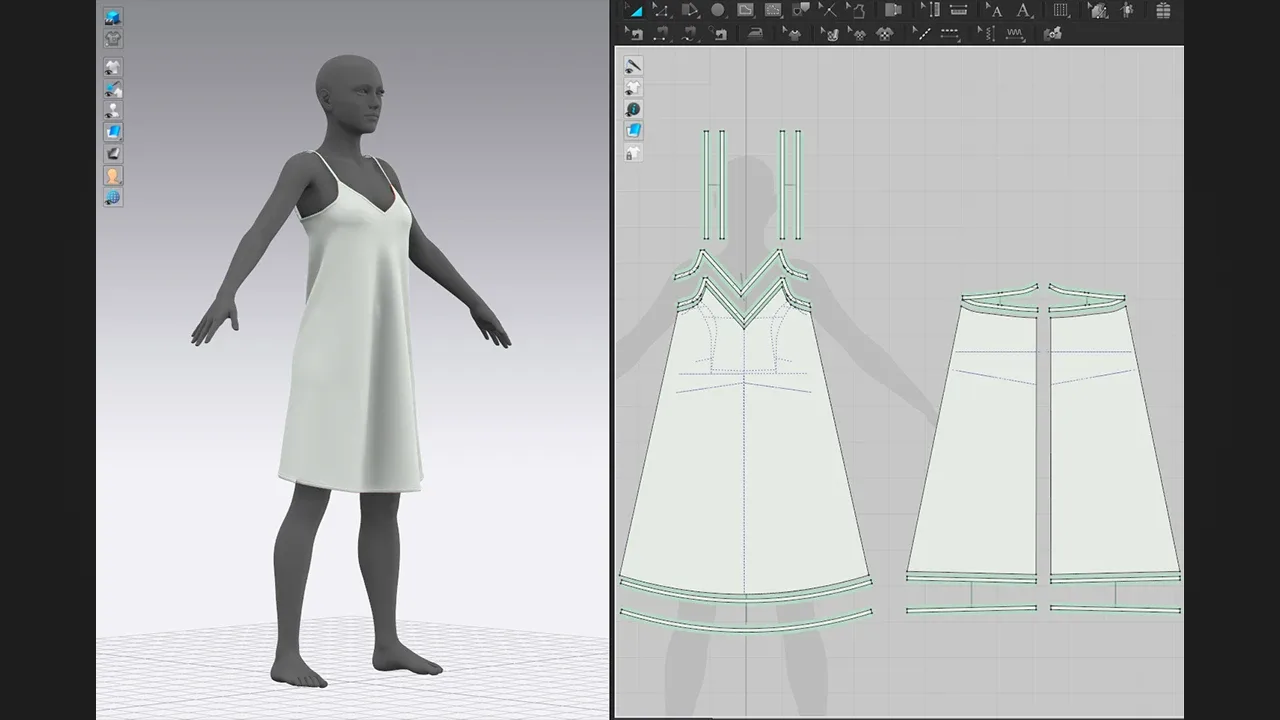Viewport: 1280px width, 720px height.
Task: Open the Textured Surface render style dropdown in 3D window
Action: click(113, 132)
